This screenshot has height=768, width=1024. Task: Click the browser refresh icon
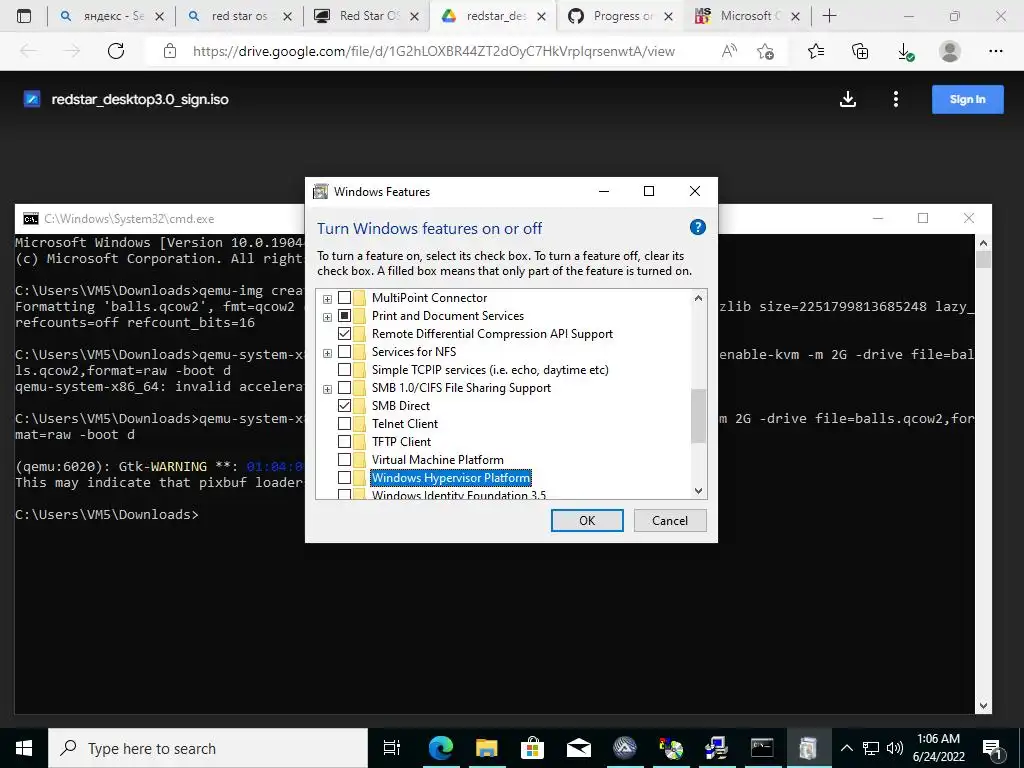(116, 51)
